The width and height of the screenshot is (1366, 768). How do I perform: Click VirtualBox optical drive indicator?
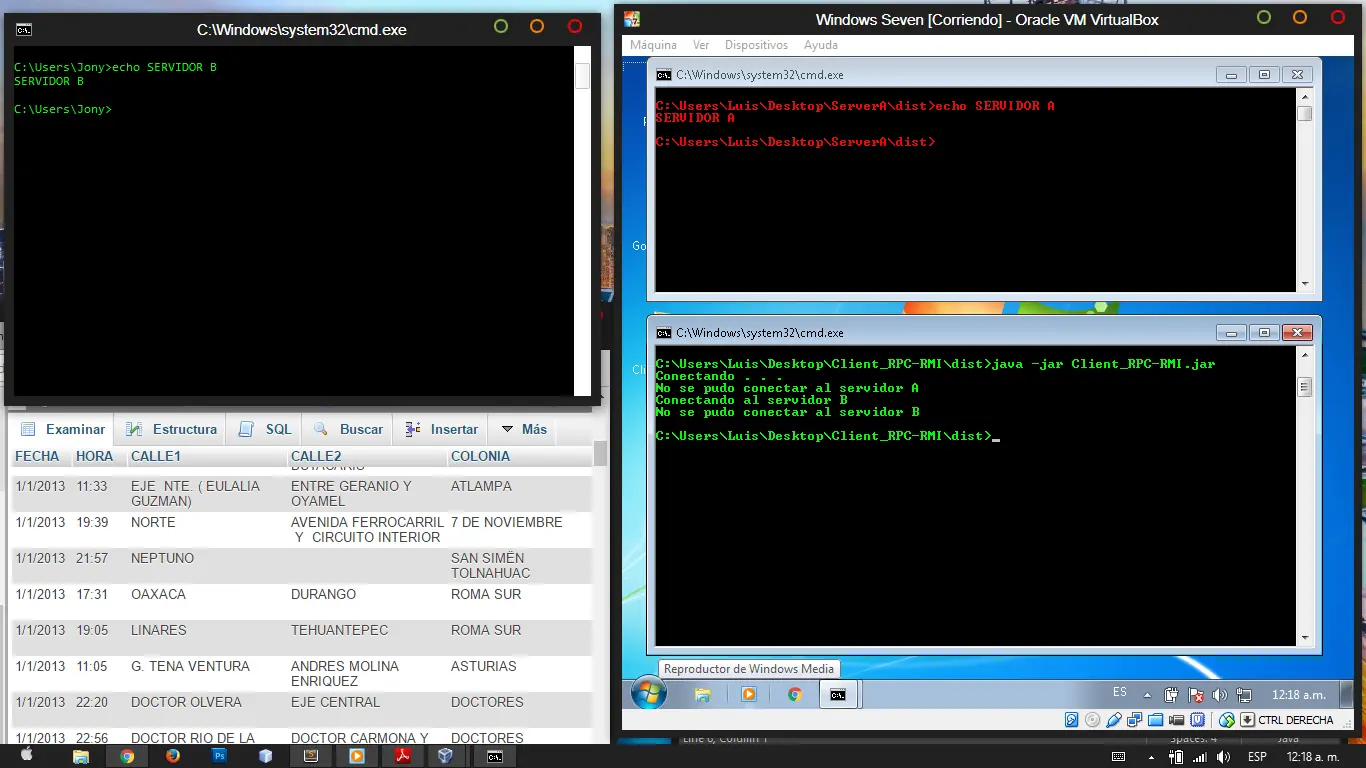[x=1092, y=720]
